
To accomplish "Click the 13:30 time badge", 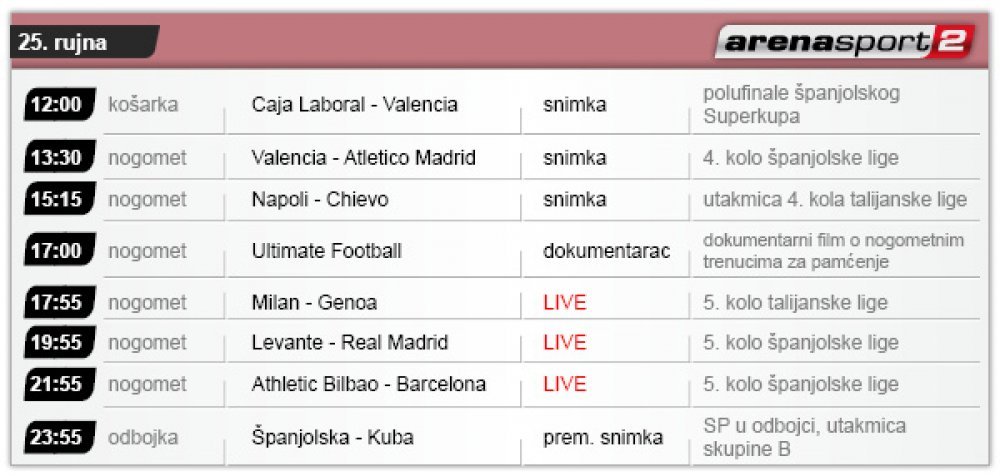I will 59,157.
